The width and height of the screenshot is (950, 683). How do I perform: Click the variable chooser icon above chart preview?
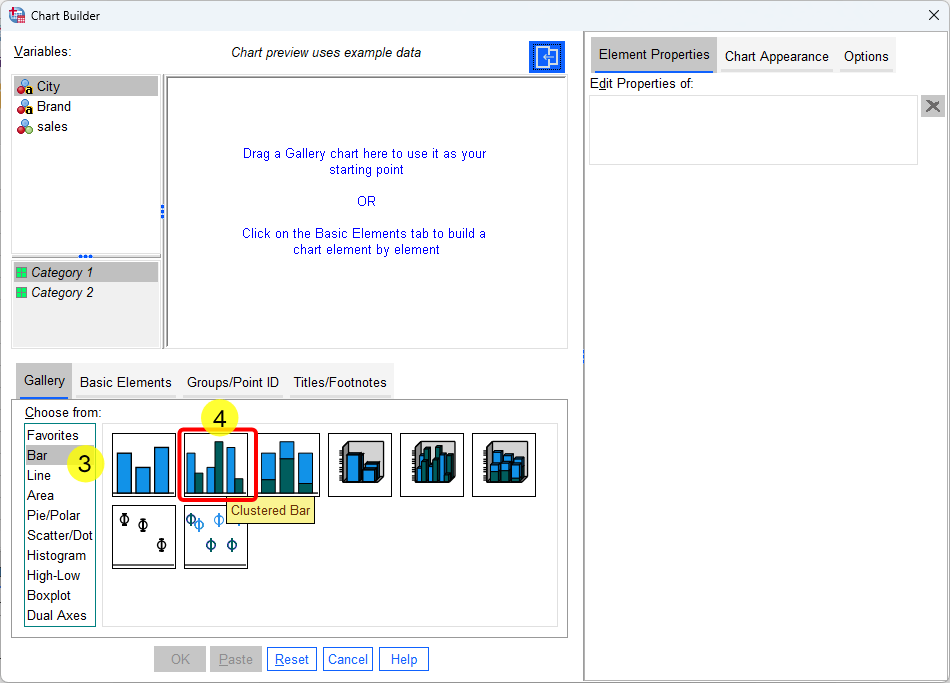coord(546,57)
